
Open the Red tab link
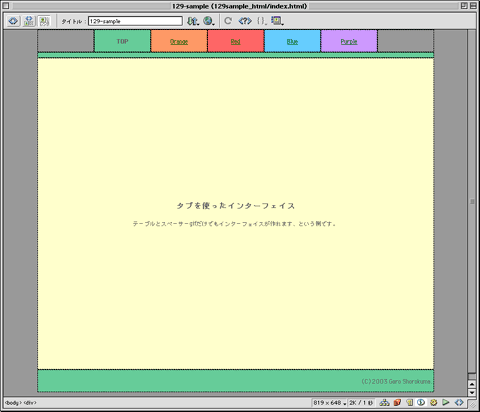[236, 41]
